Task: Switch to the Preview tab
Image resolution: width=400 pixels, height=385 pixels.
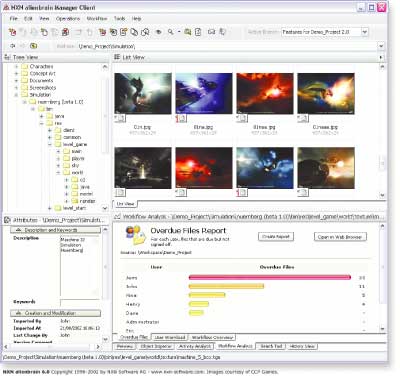Action: click(125, 346)
